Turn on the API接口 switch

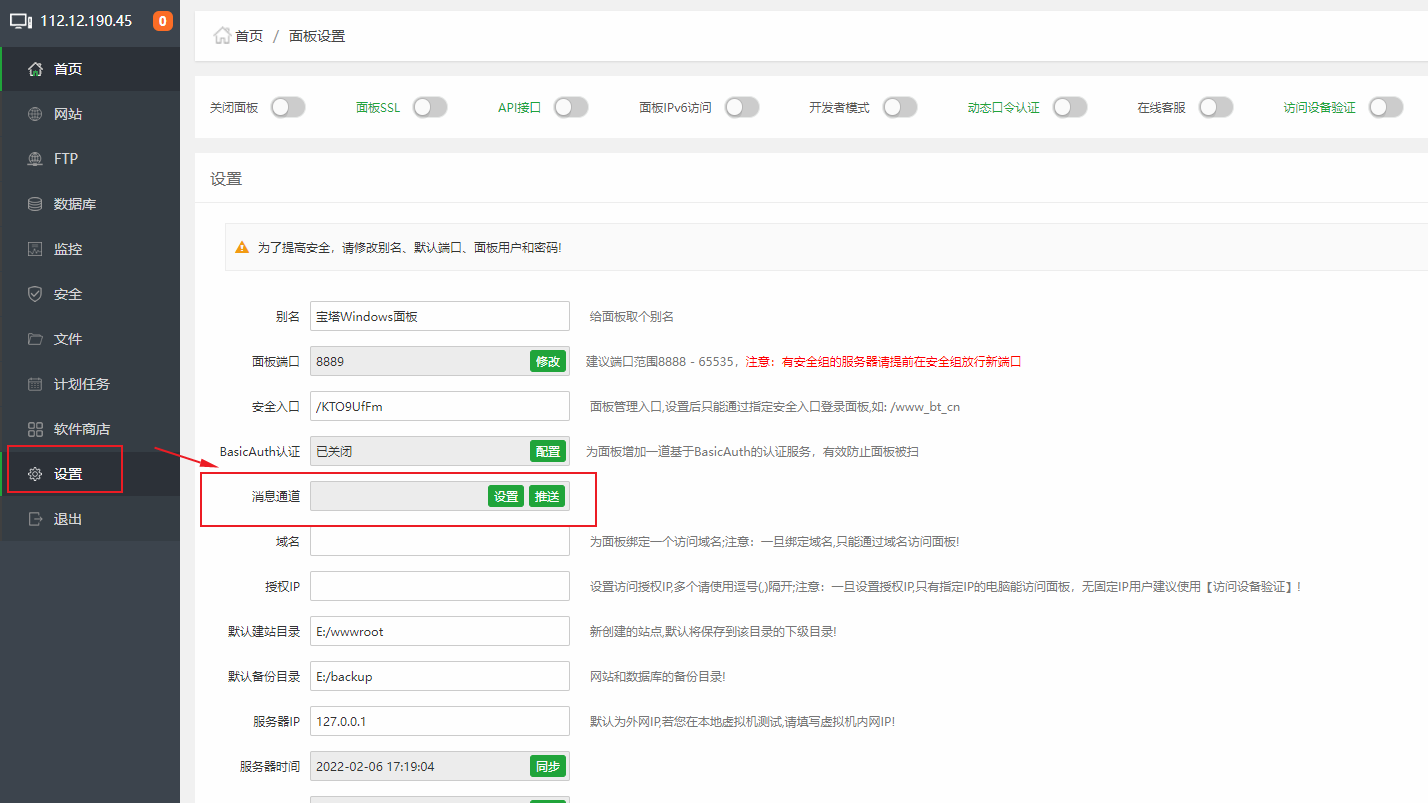point(571,107)
